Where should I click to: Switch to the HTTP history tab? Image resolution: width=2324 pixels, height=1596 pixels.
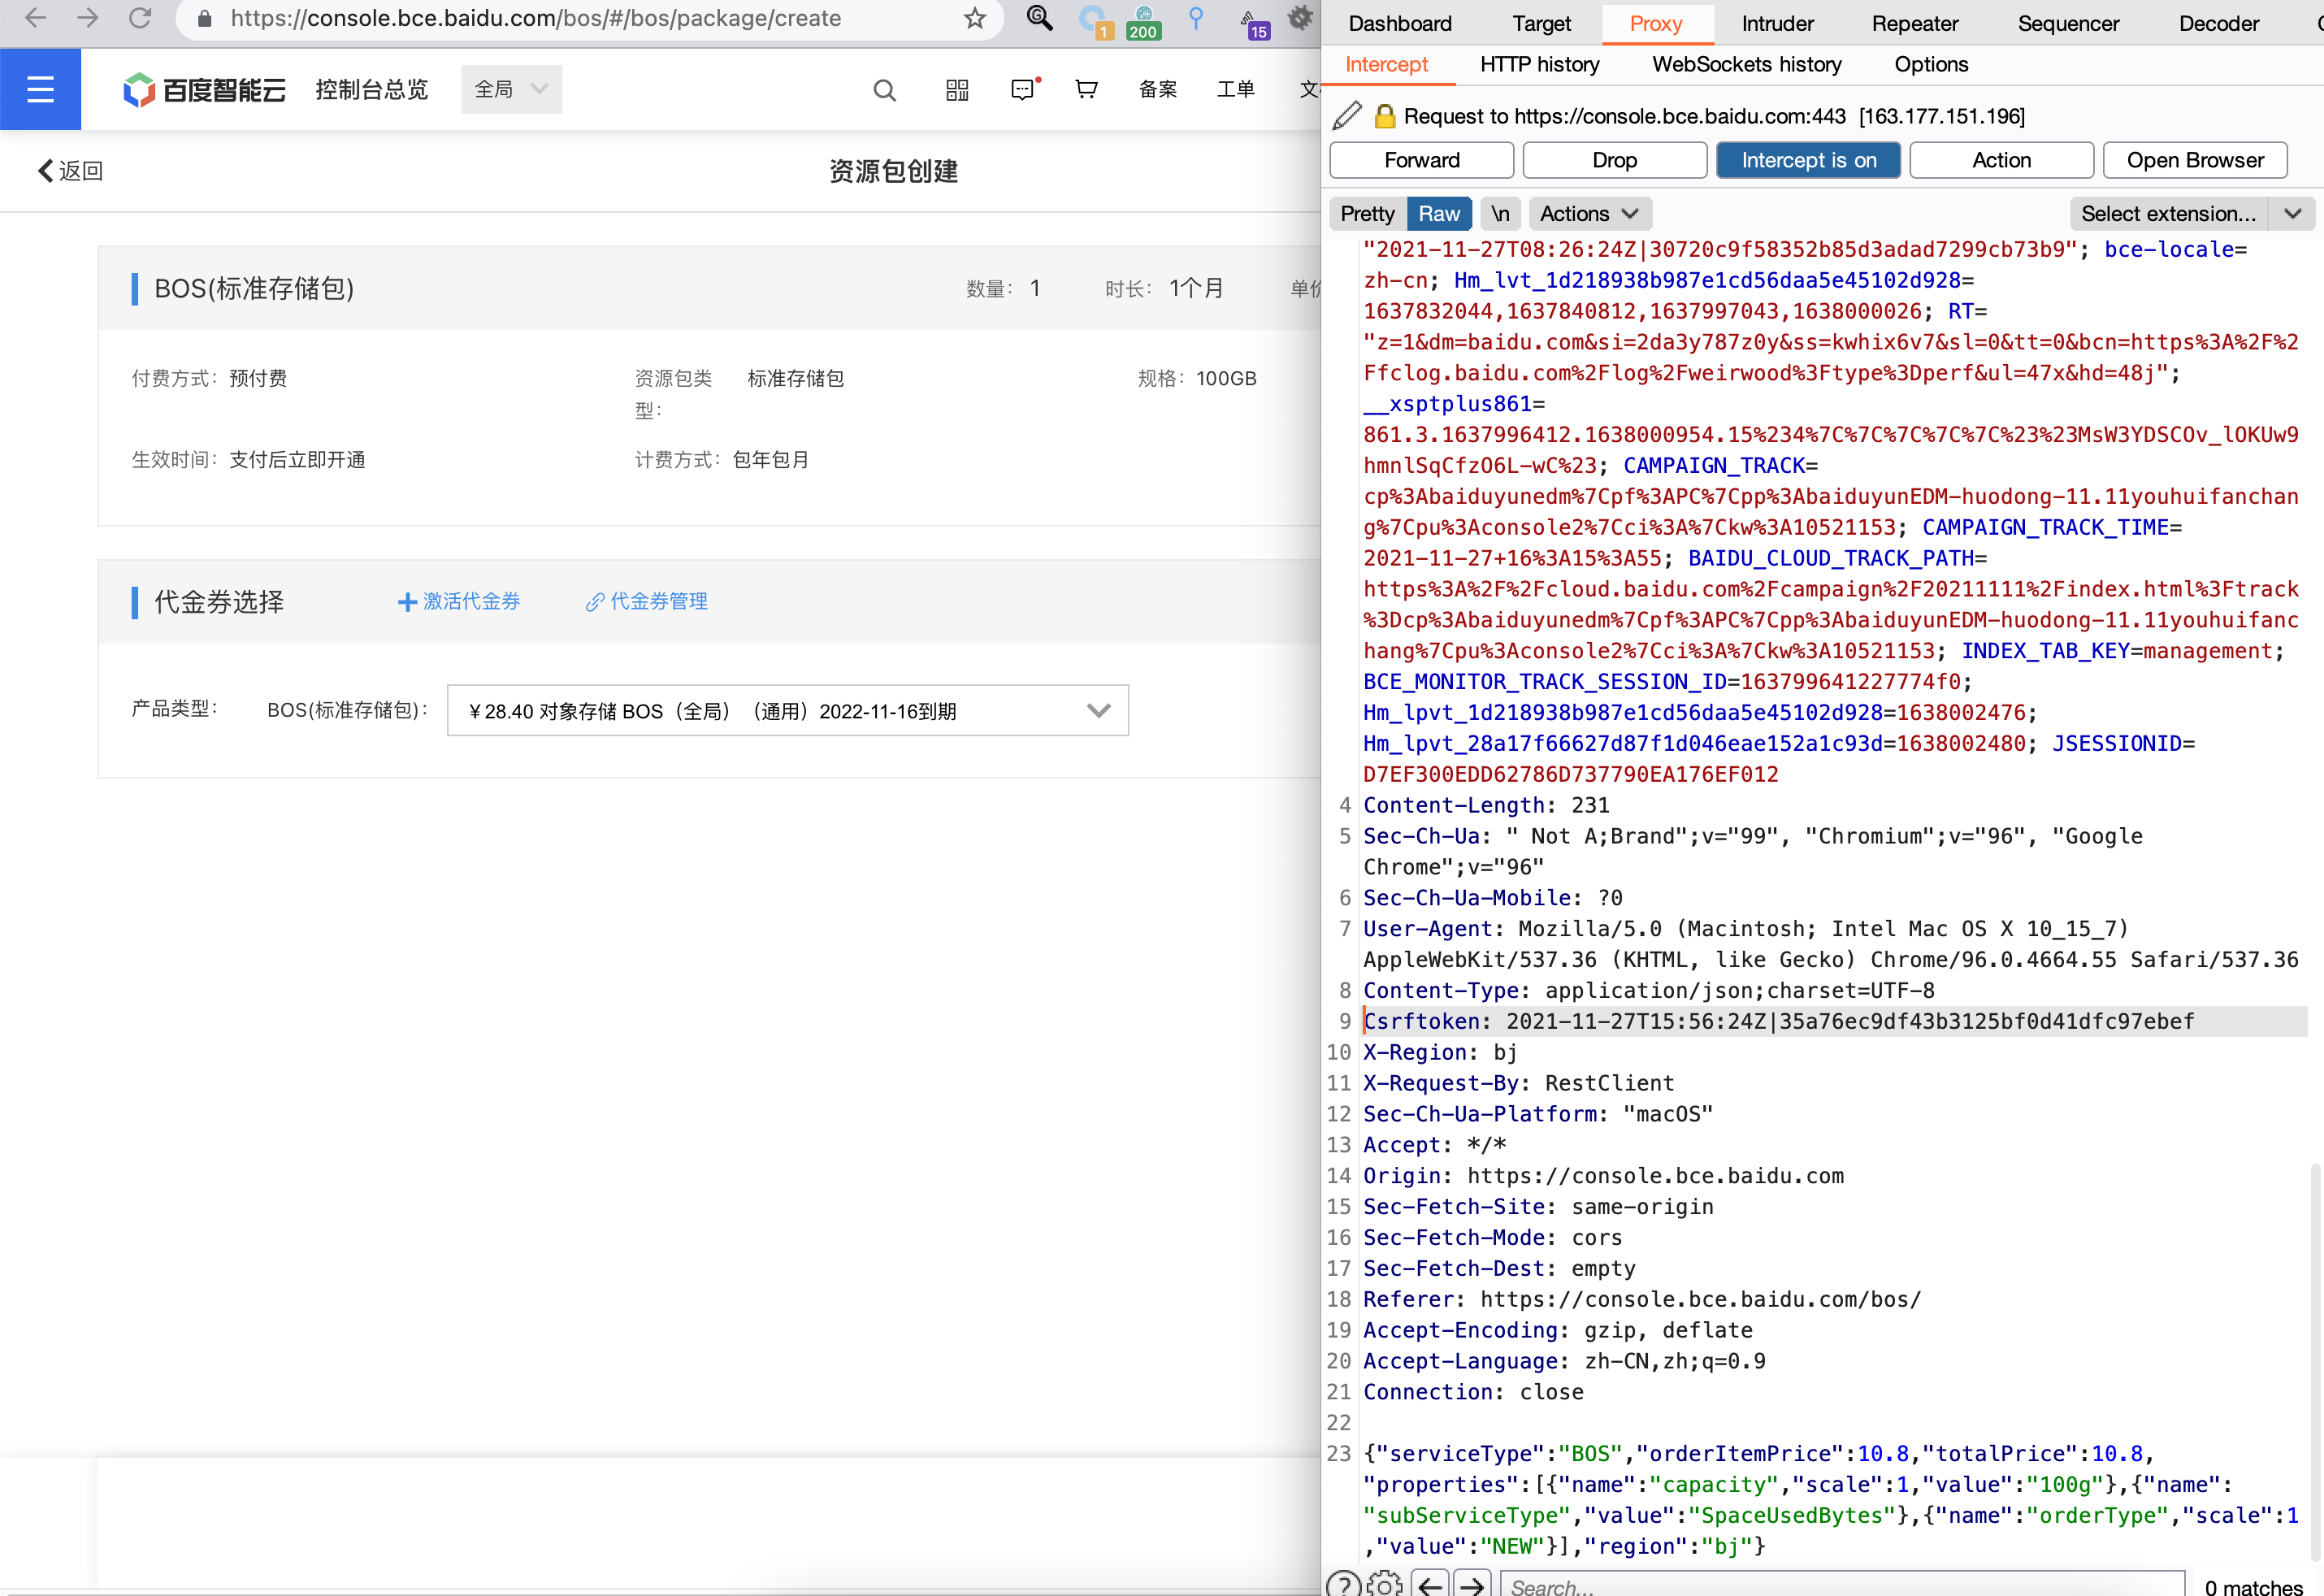click(x=1539, y=65)
